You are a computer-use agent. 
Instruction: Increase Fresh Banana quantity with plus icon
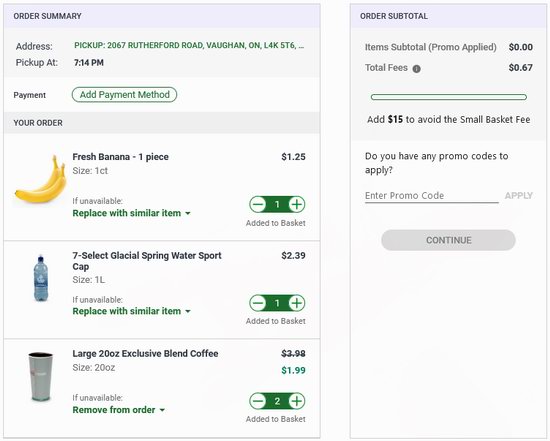click(x=297, y=204)
